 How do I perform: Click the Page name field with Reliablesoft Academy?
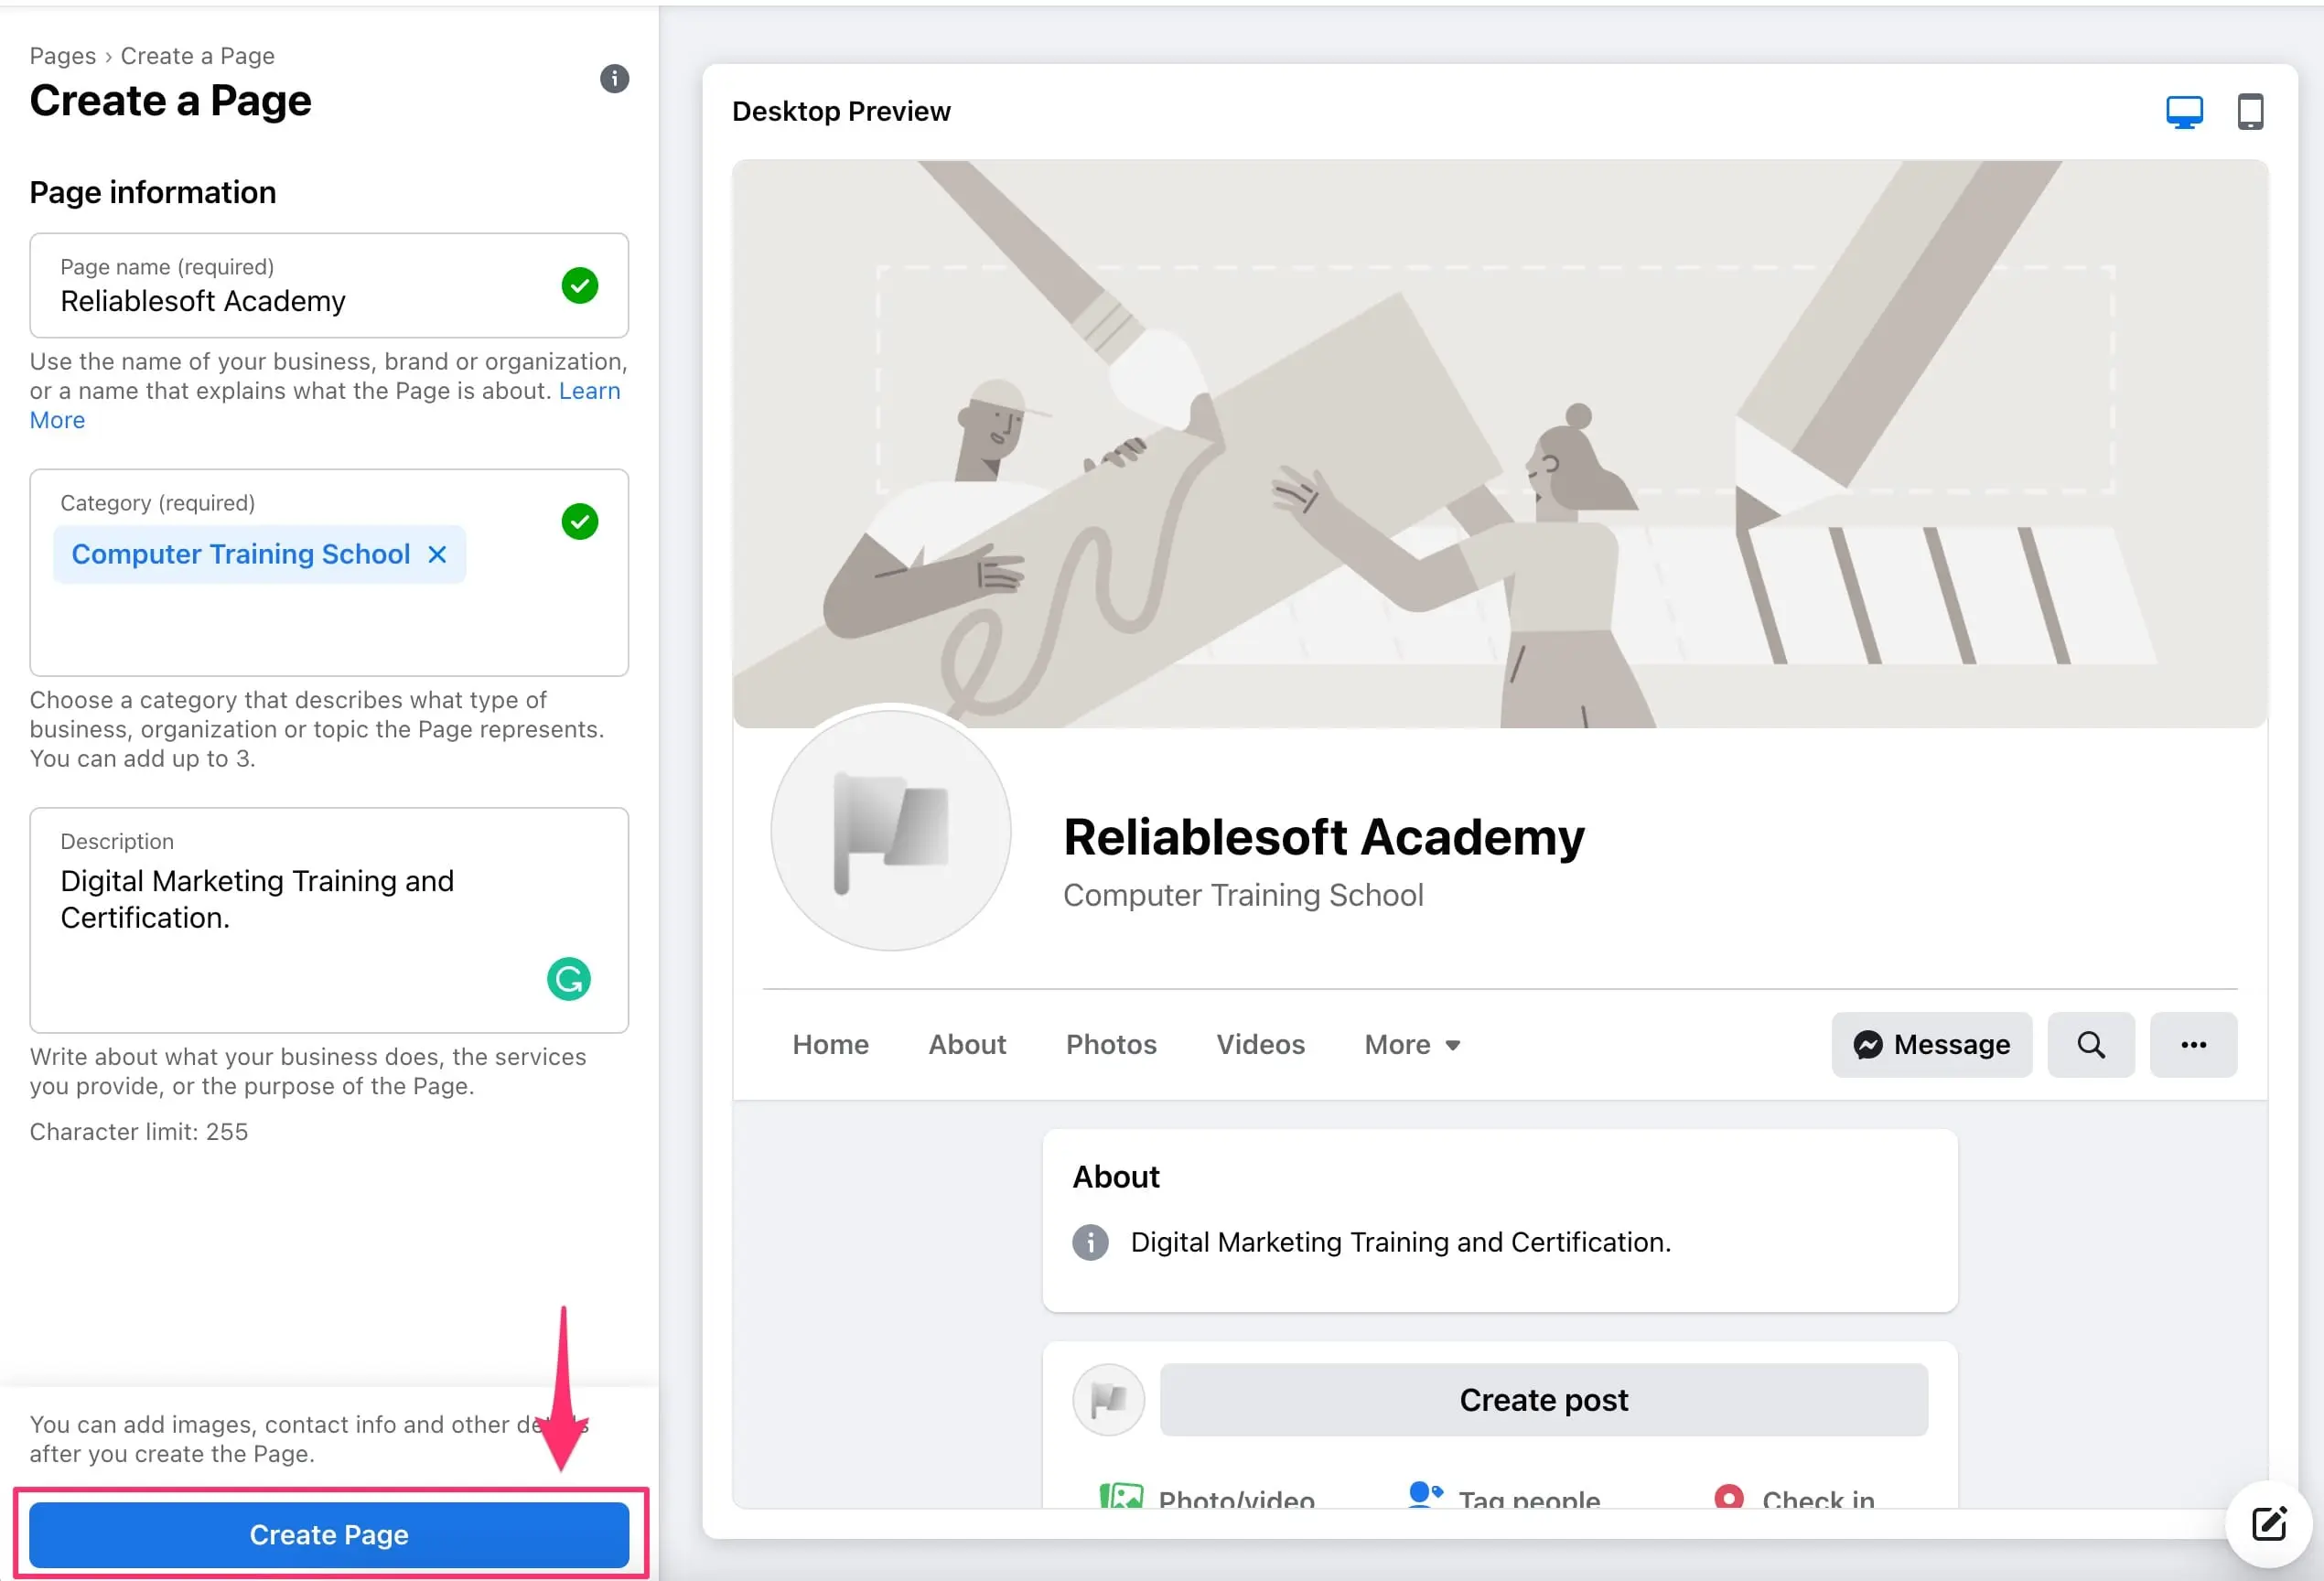[329, 285]
